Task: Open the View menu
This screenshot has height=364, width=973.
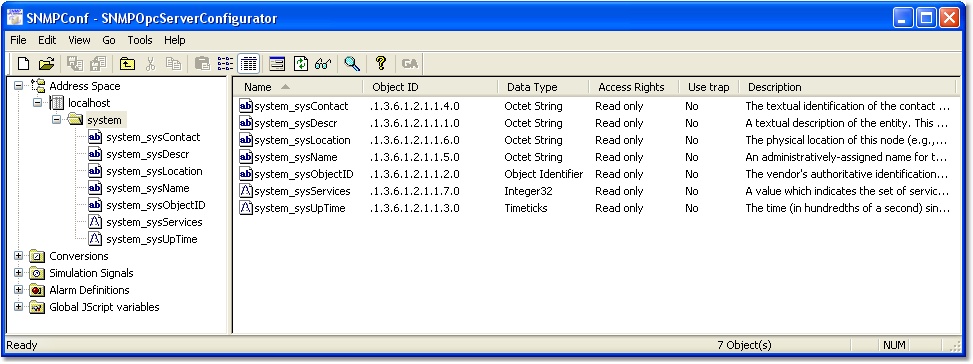Action: tap(79, 40)
